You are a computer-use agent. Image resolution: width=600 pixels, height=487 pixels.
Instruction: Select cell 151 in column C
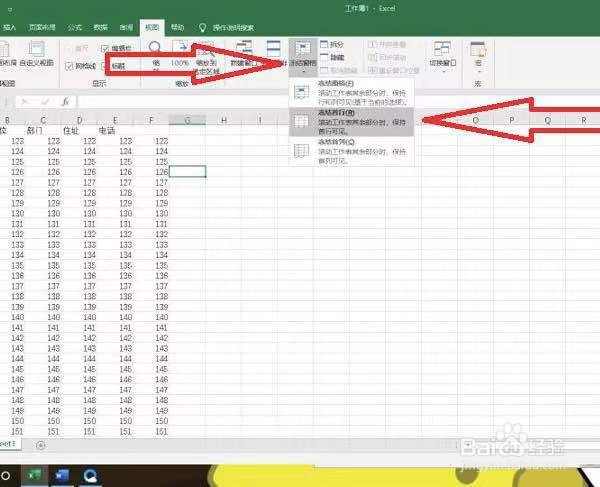43,432
